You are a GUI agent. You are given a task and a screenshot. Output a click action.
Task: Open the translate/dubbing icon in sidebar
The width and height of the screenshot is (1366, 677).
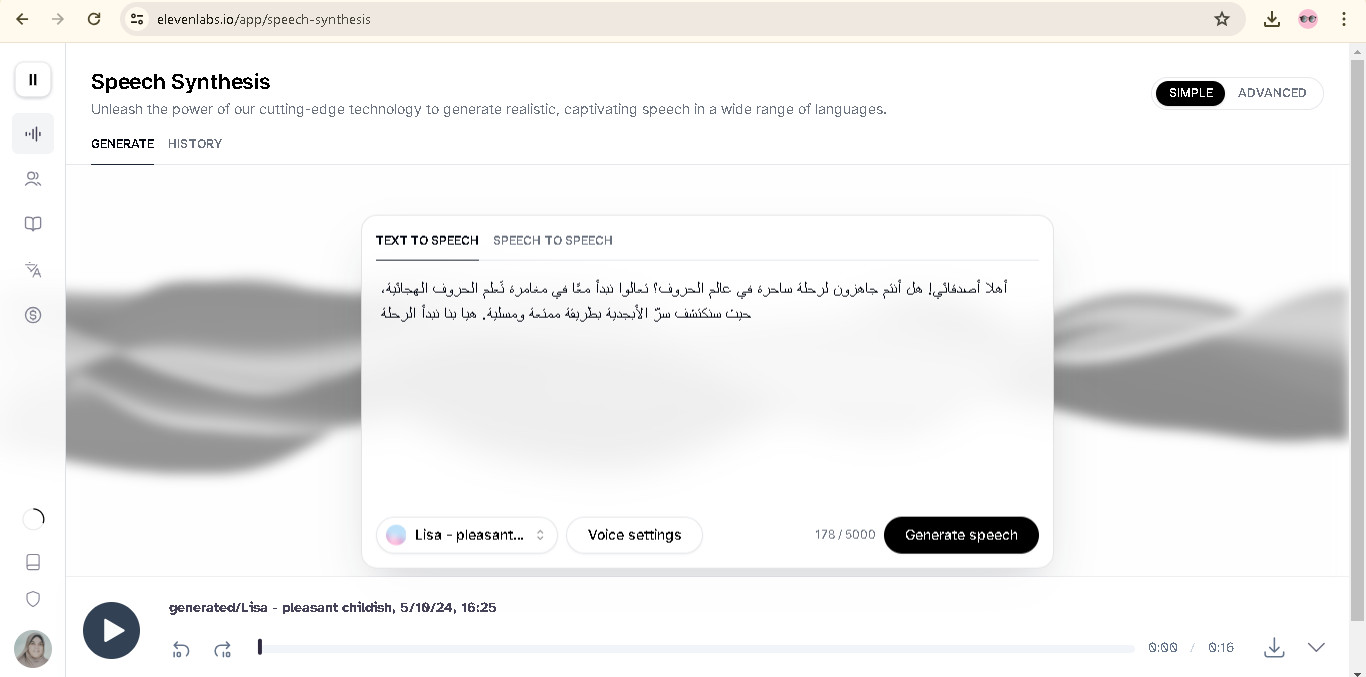pos(33,270)
